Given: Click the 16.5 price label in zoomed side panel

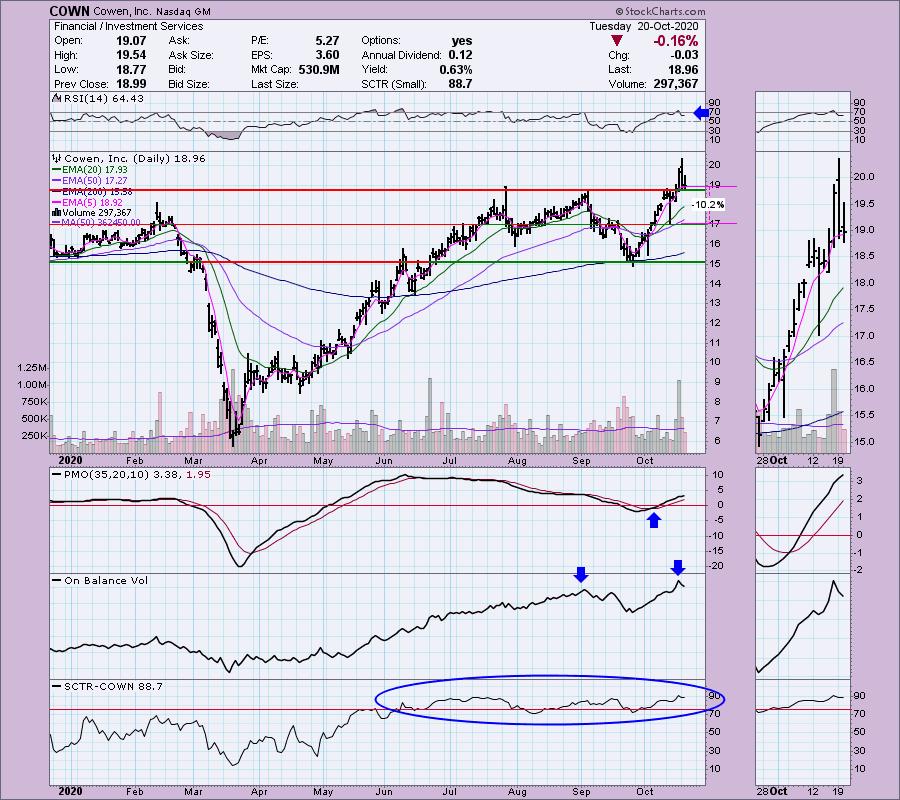Looking at the screenshot, I should 864,362.
